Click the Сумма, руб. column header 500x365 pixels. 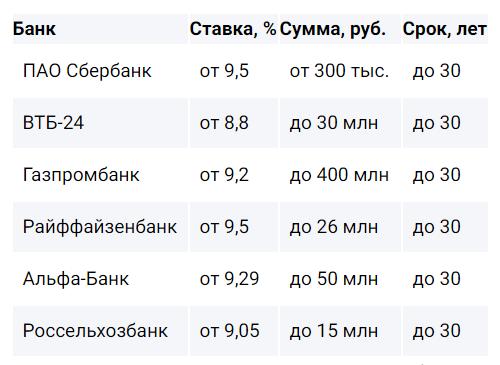(340, 29)
